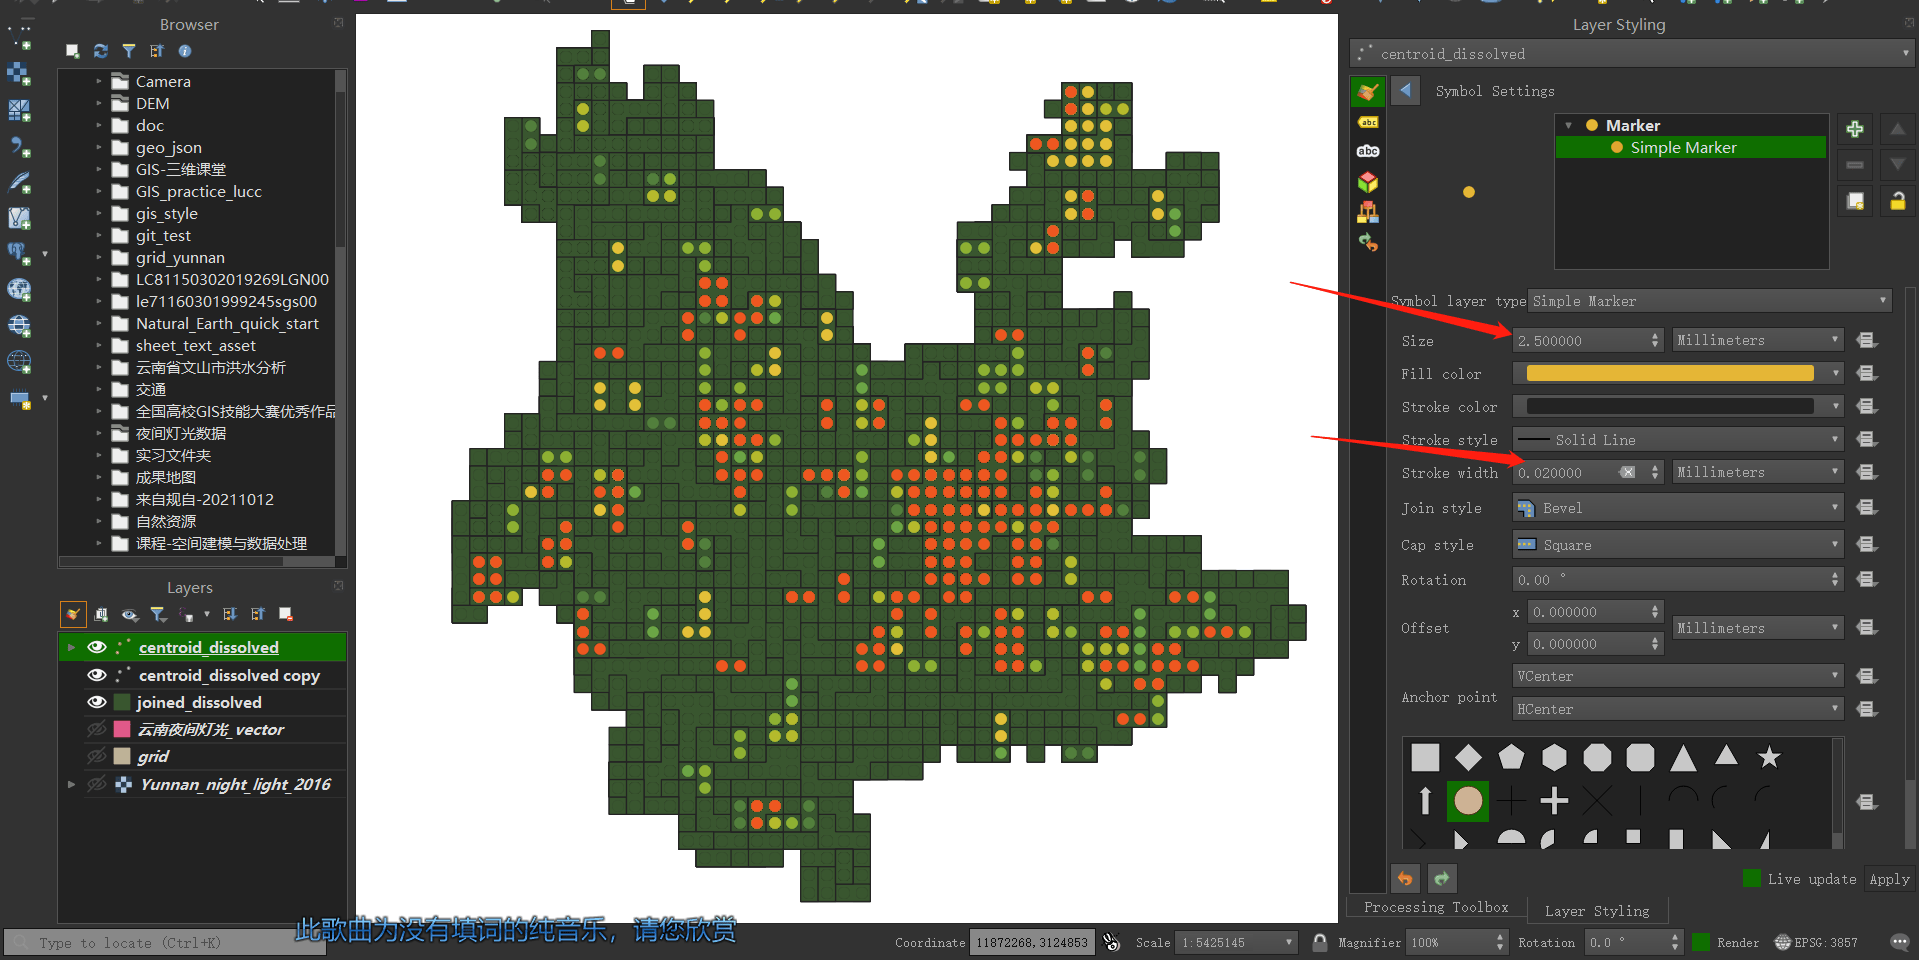Image resolution: width=1919 pixels, height=960 pixels.
Task: Click the Add Delimited Text Layer comma icon
Action: tap(19, 146)
